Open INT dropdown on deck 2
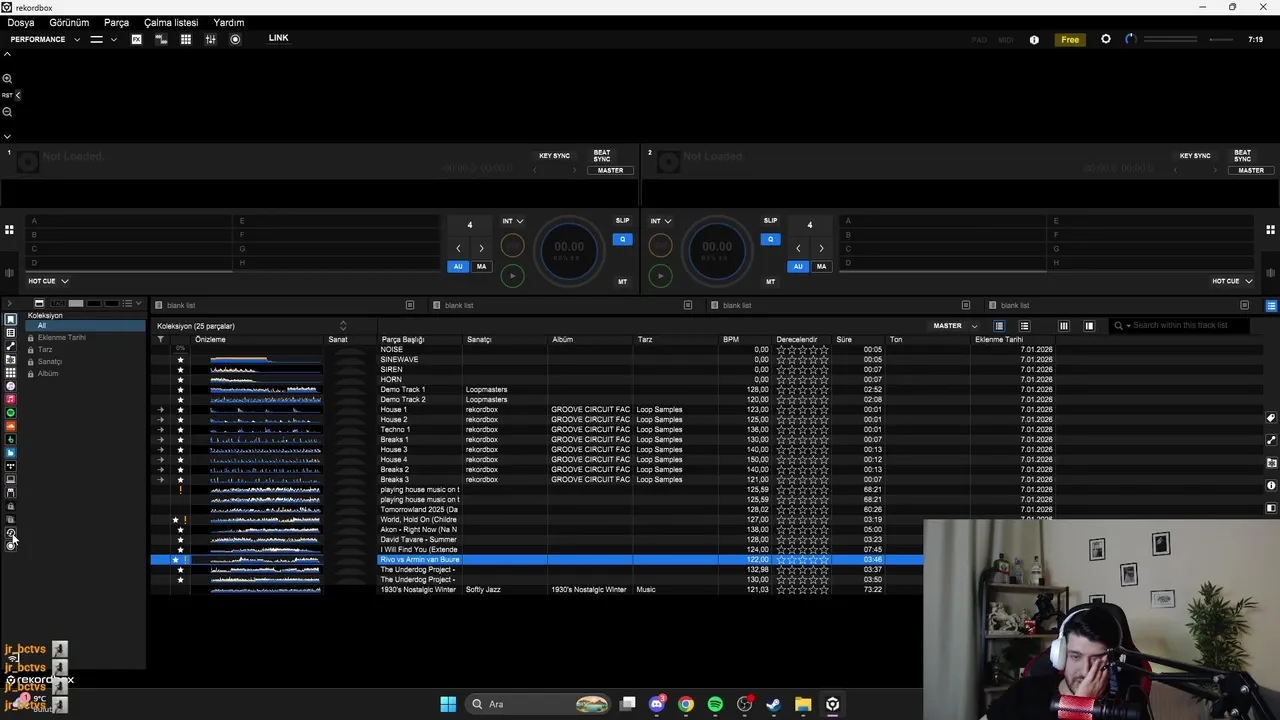 660,221
